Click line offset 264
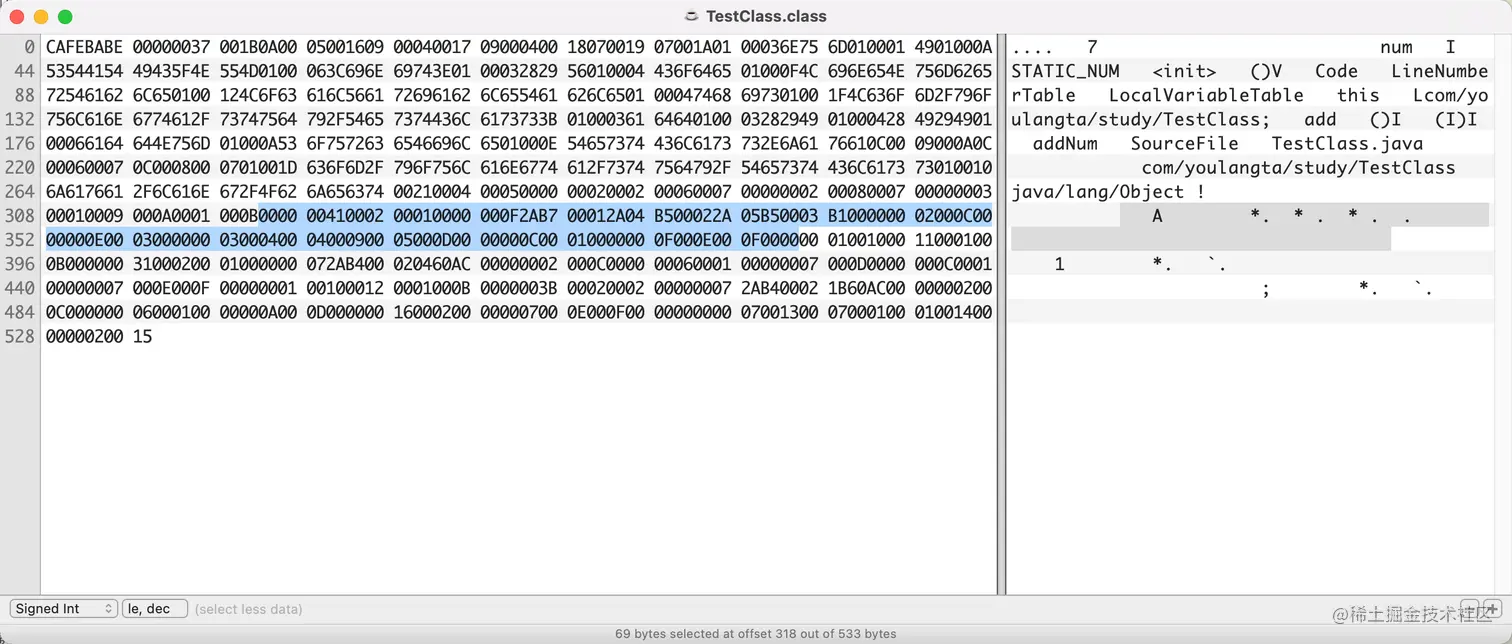This screenshot has height=644, width=1512. (21, 192)
